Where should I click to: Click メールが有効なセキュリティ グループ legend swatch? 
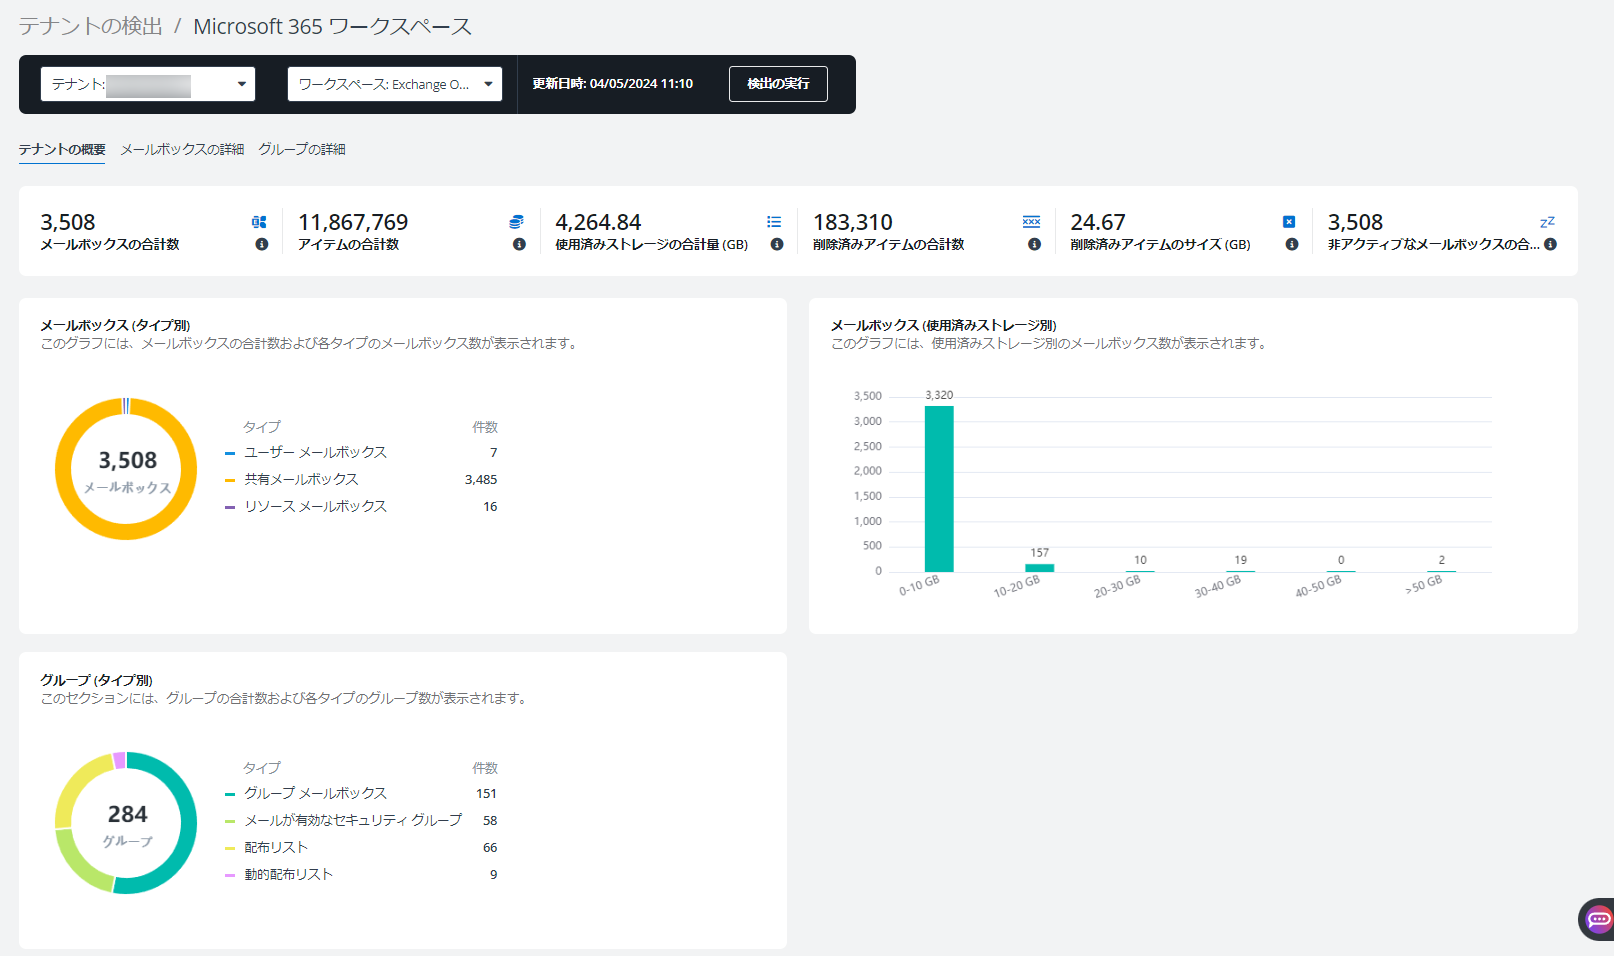(230, 821)
